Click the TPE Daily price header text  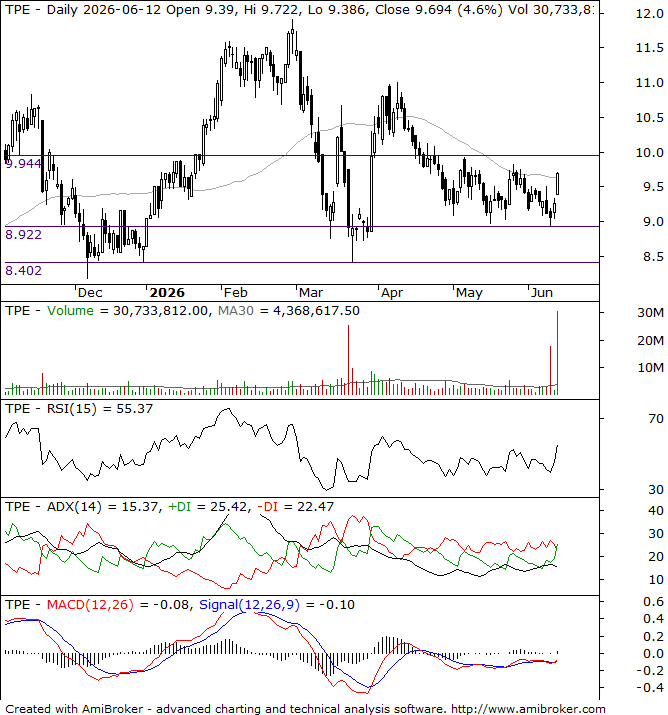[299, 10]
